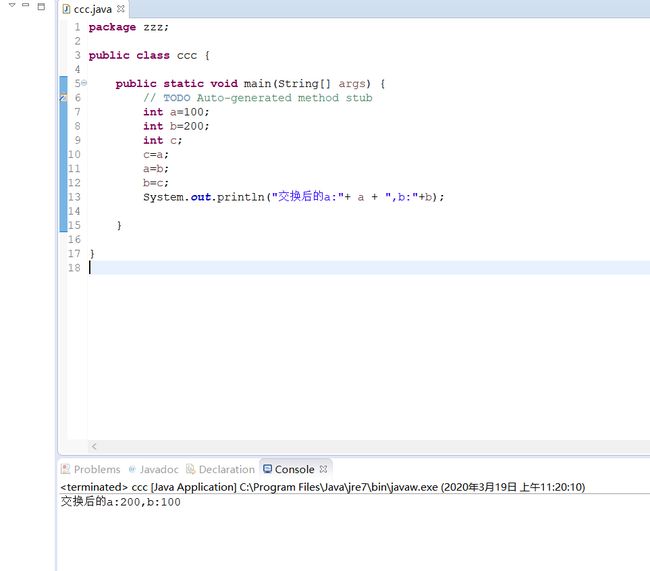Click the 'package zzz;' line

pos(129,27)
